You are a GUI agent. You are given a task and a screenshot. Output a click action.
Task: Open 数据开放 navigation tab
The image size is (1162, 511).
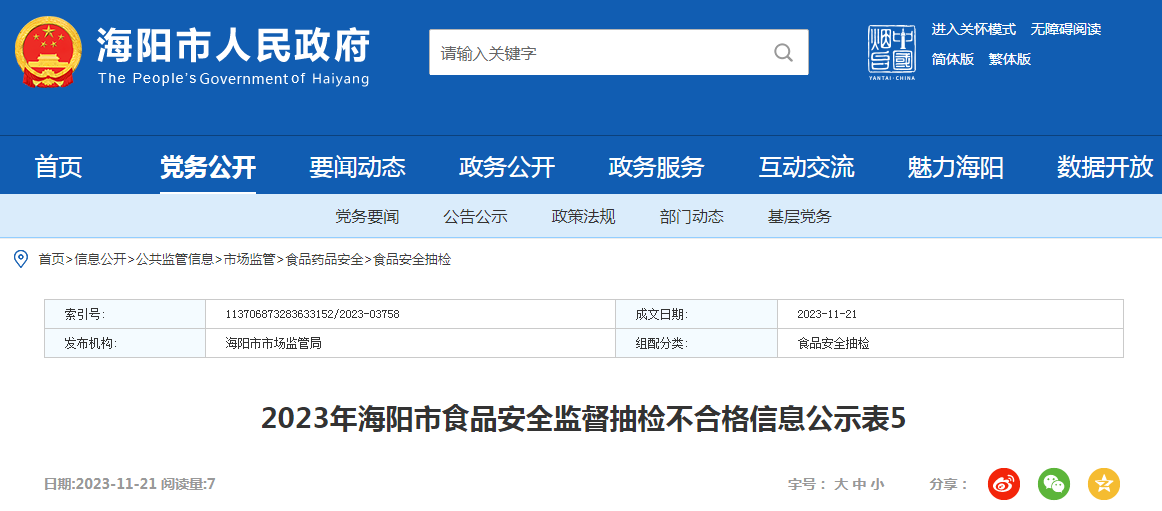pos(1105,167)
